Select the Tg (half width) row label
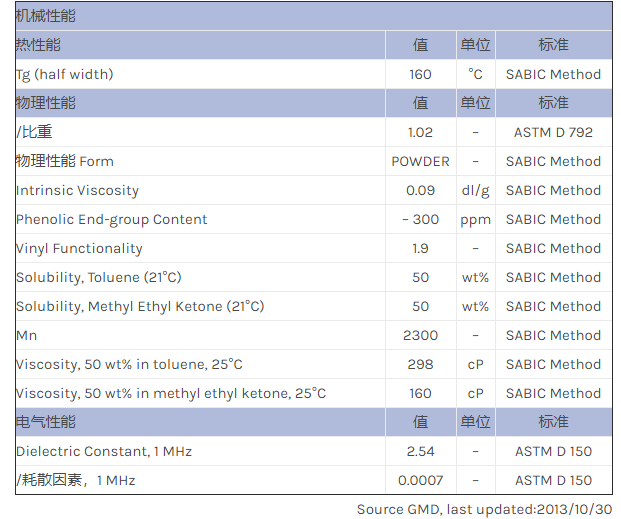The height and width of the screenshot is (519, 621). click(x=64, y=74)
